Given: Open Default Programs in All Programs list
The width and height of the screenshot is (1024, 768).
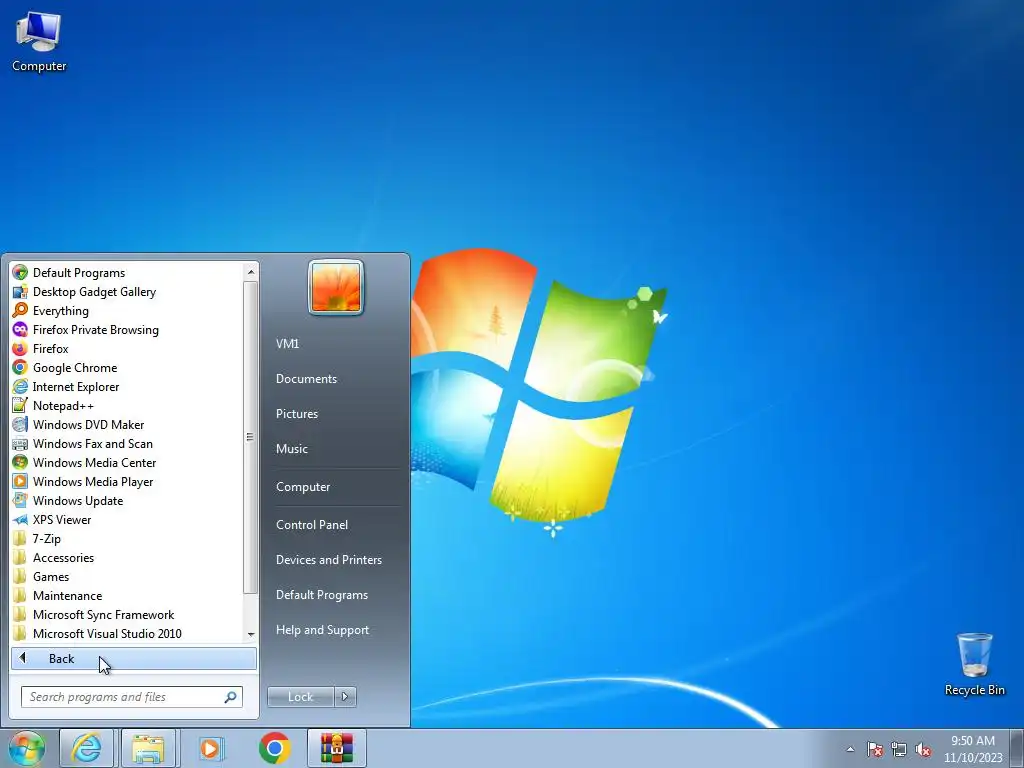Looking at the screenshot, I should [78, 272].
